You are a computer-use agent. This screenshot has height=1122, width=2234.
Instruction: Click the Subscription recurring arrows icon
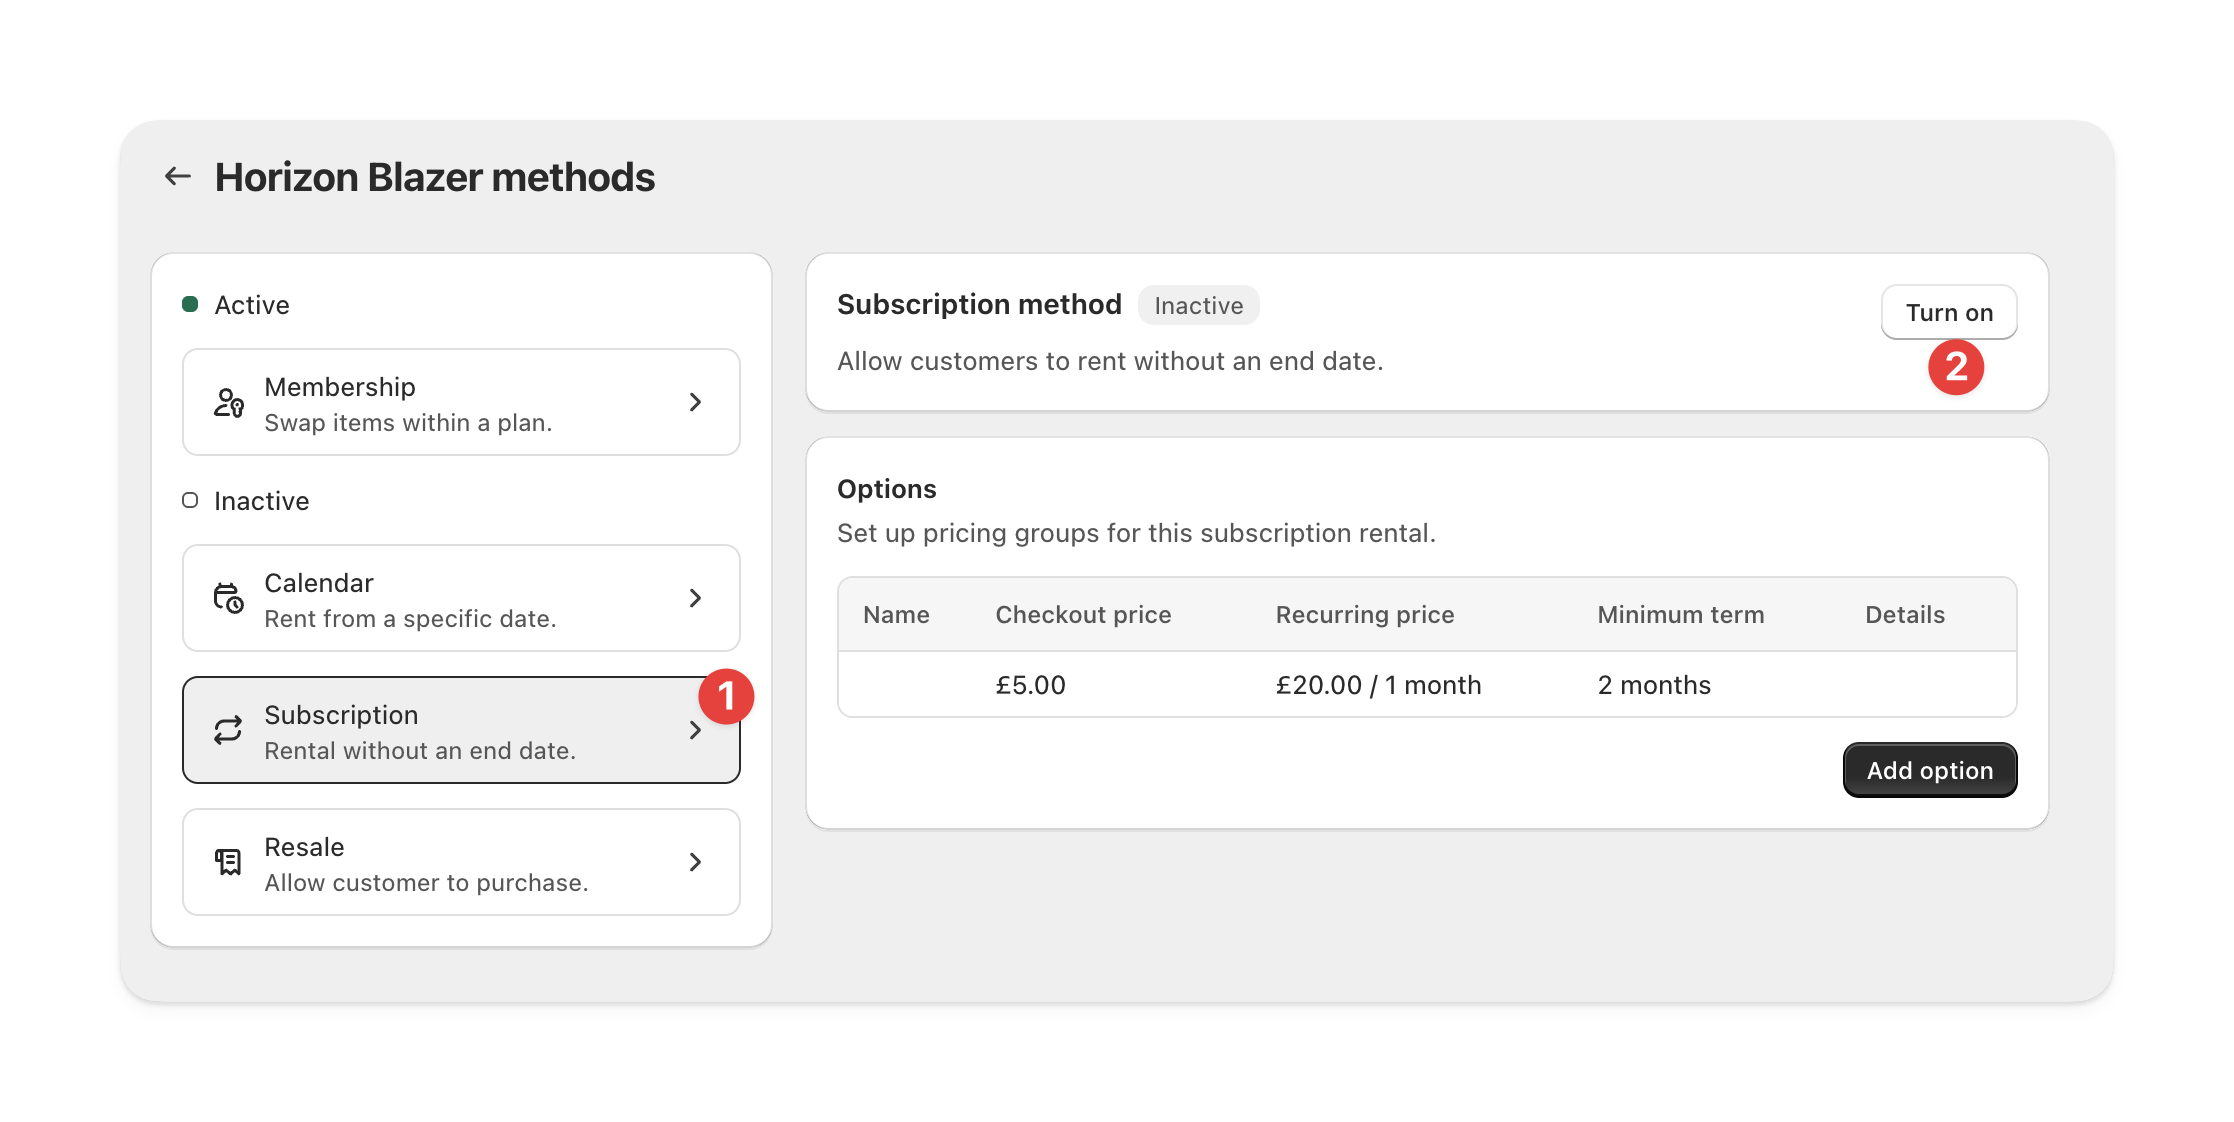pos(229,731)
